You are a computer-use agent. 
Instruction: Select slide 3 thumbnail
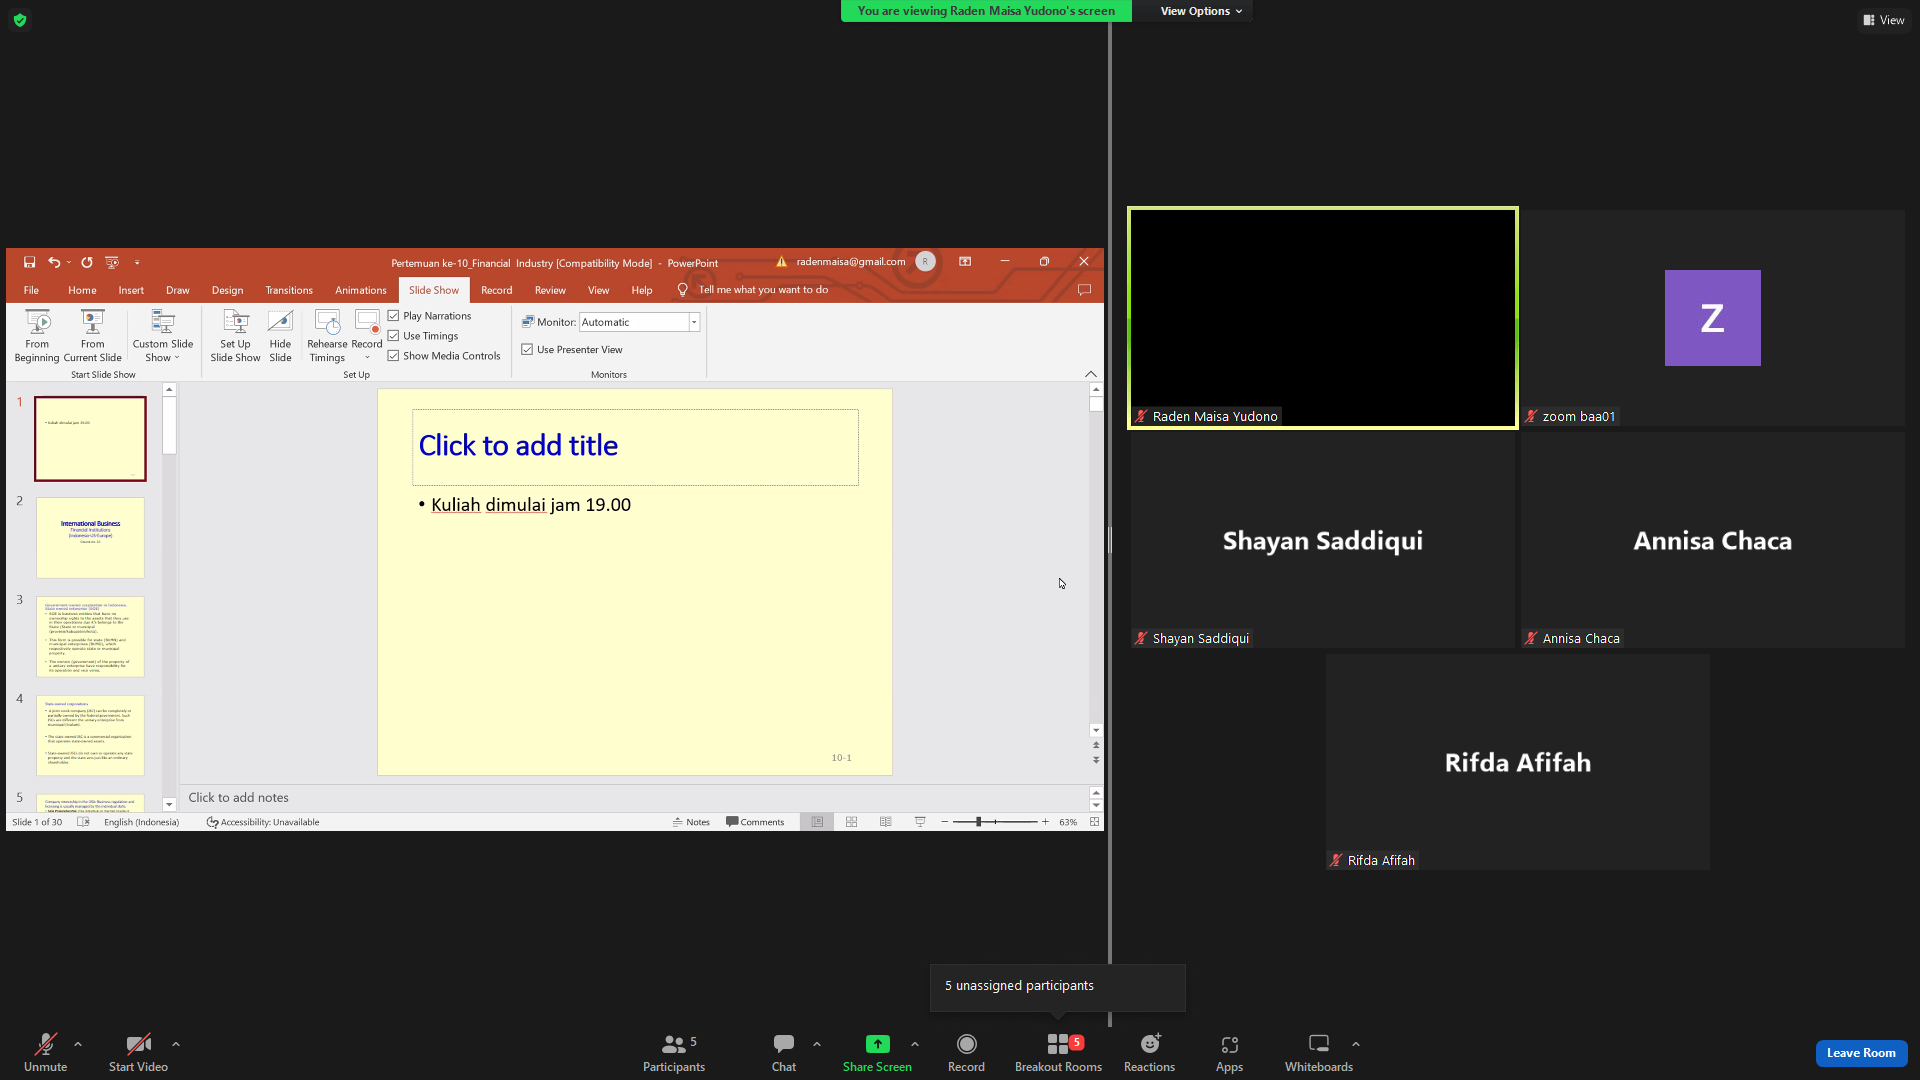[x=90, y=637]
